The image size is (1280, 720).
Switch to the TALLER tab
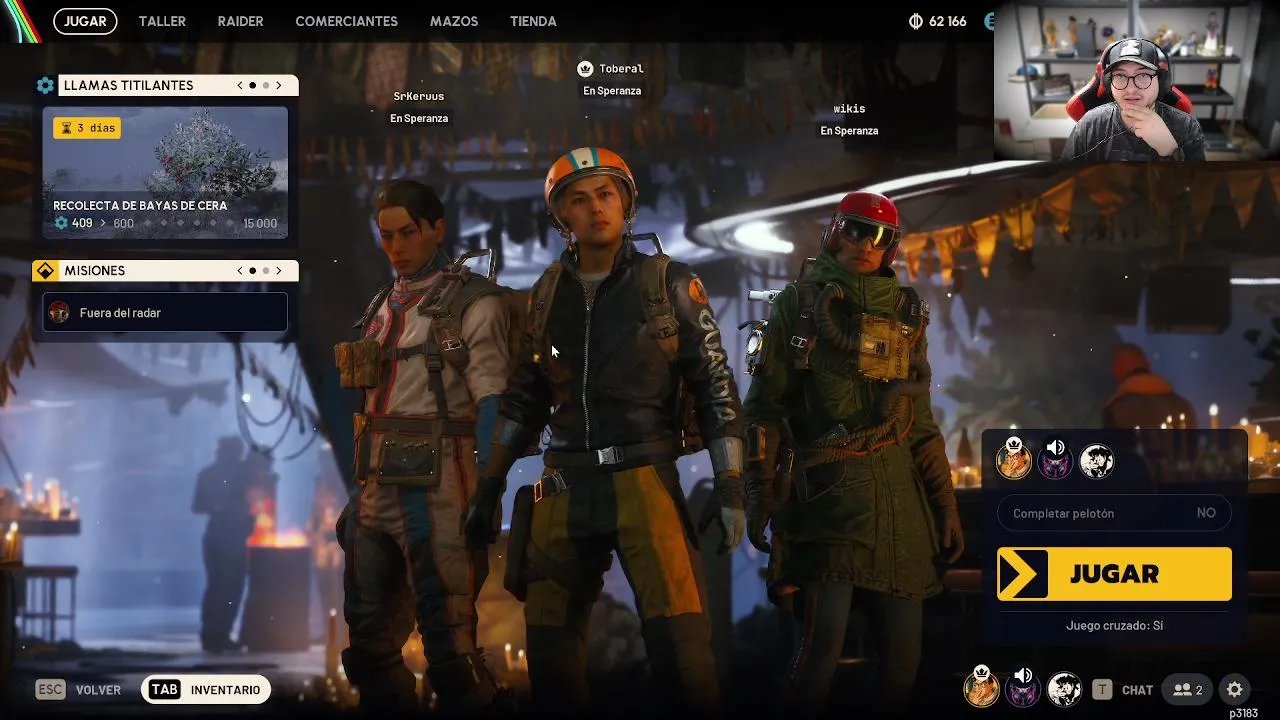pos(162,21)
